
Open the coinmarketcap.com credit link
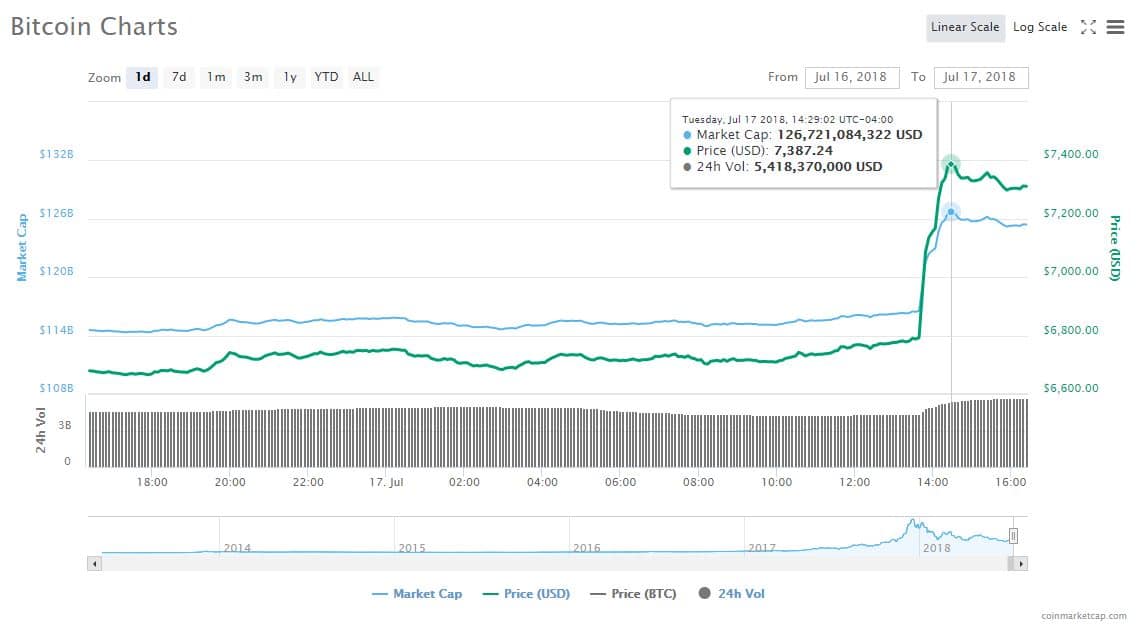pos(1083,616)
